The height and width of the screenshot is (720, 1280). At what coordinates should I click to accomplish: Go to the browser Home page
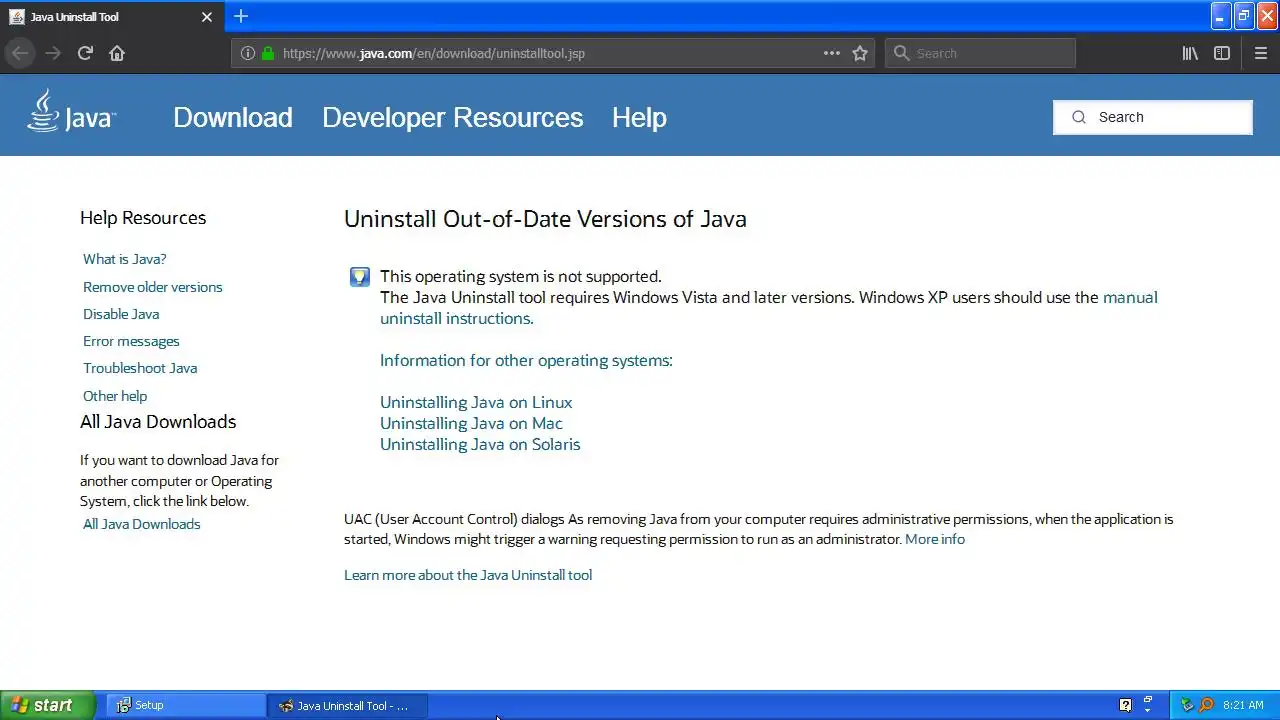pyautogui.click(x=117, y=53)
